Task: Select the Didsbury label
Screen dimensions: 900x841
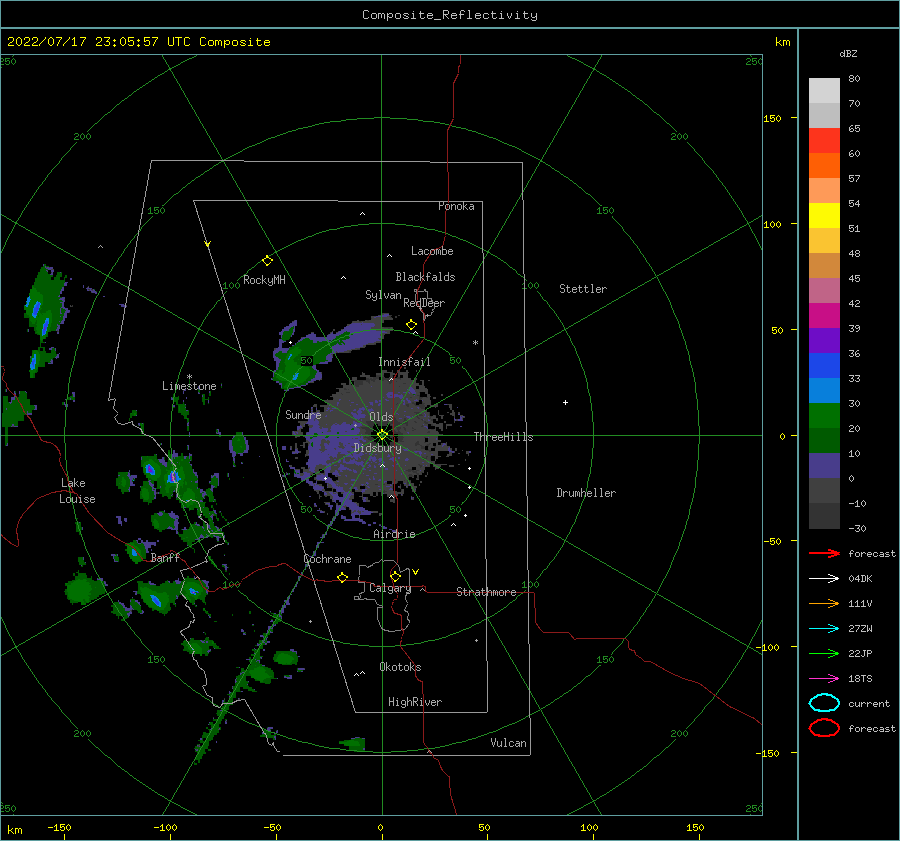Action: tap(377, 448)
